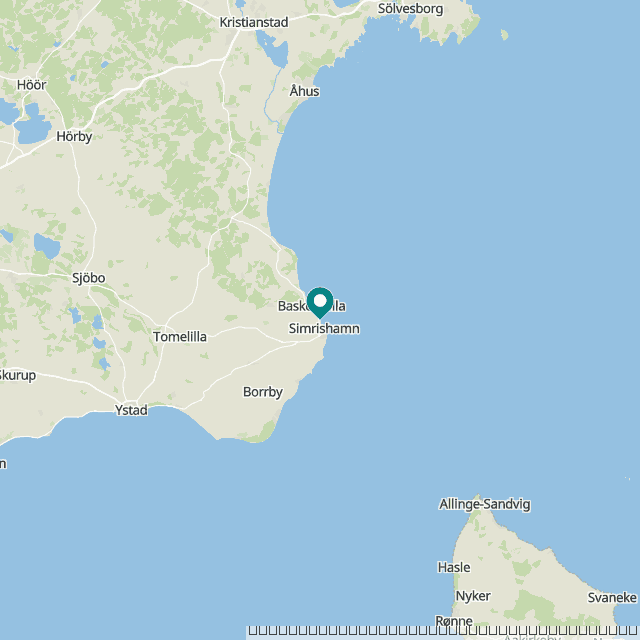Select the Nyker place label
This screenshot has height=640, width=640.
click(x=473, y=596)
